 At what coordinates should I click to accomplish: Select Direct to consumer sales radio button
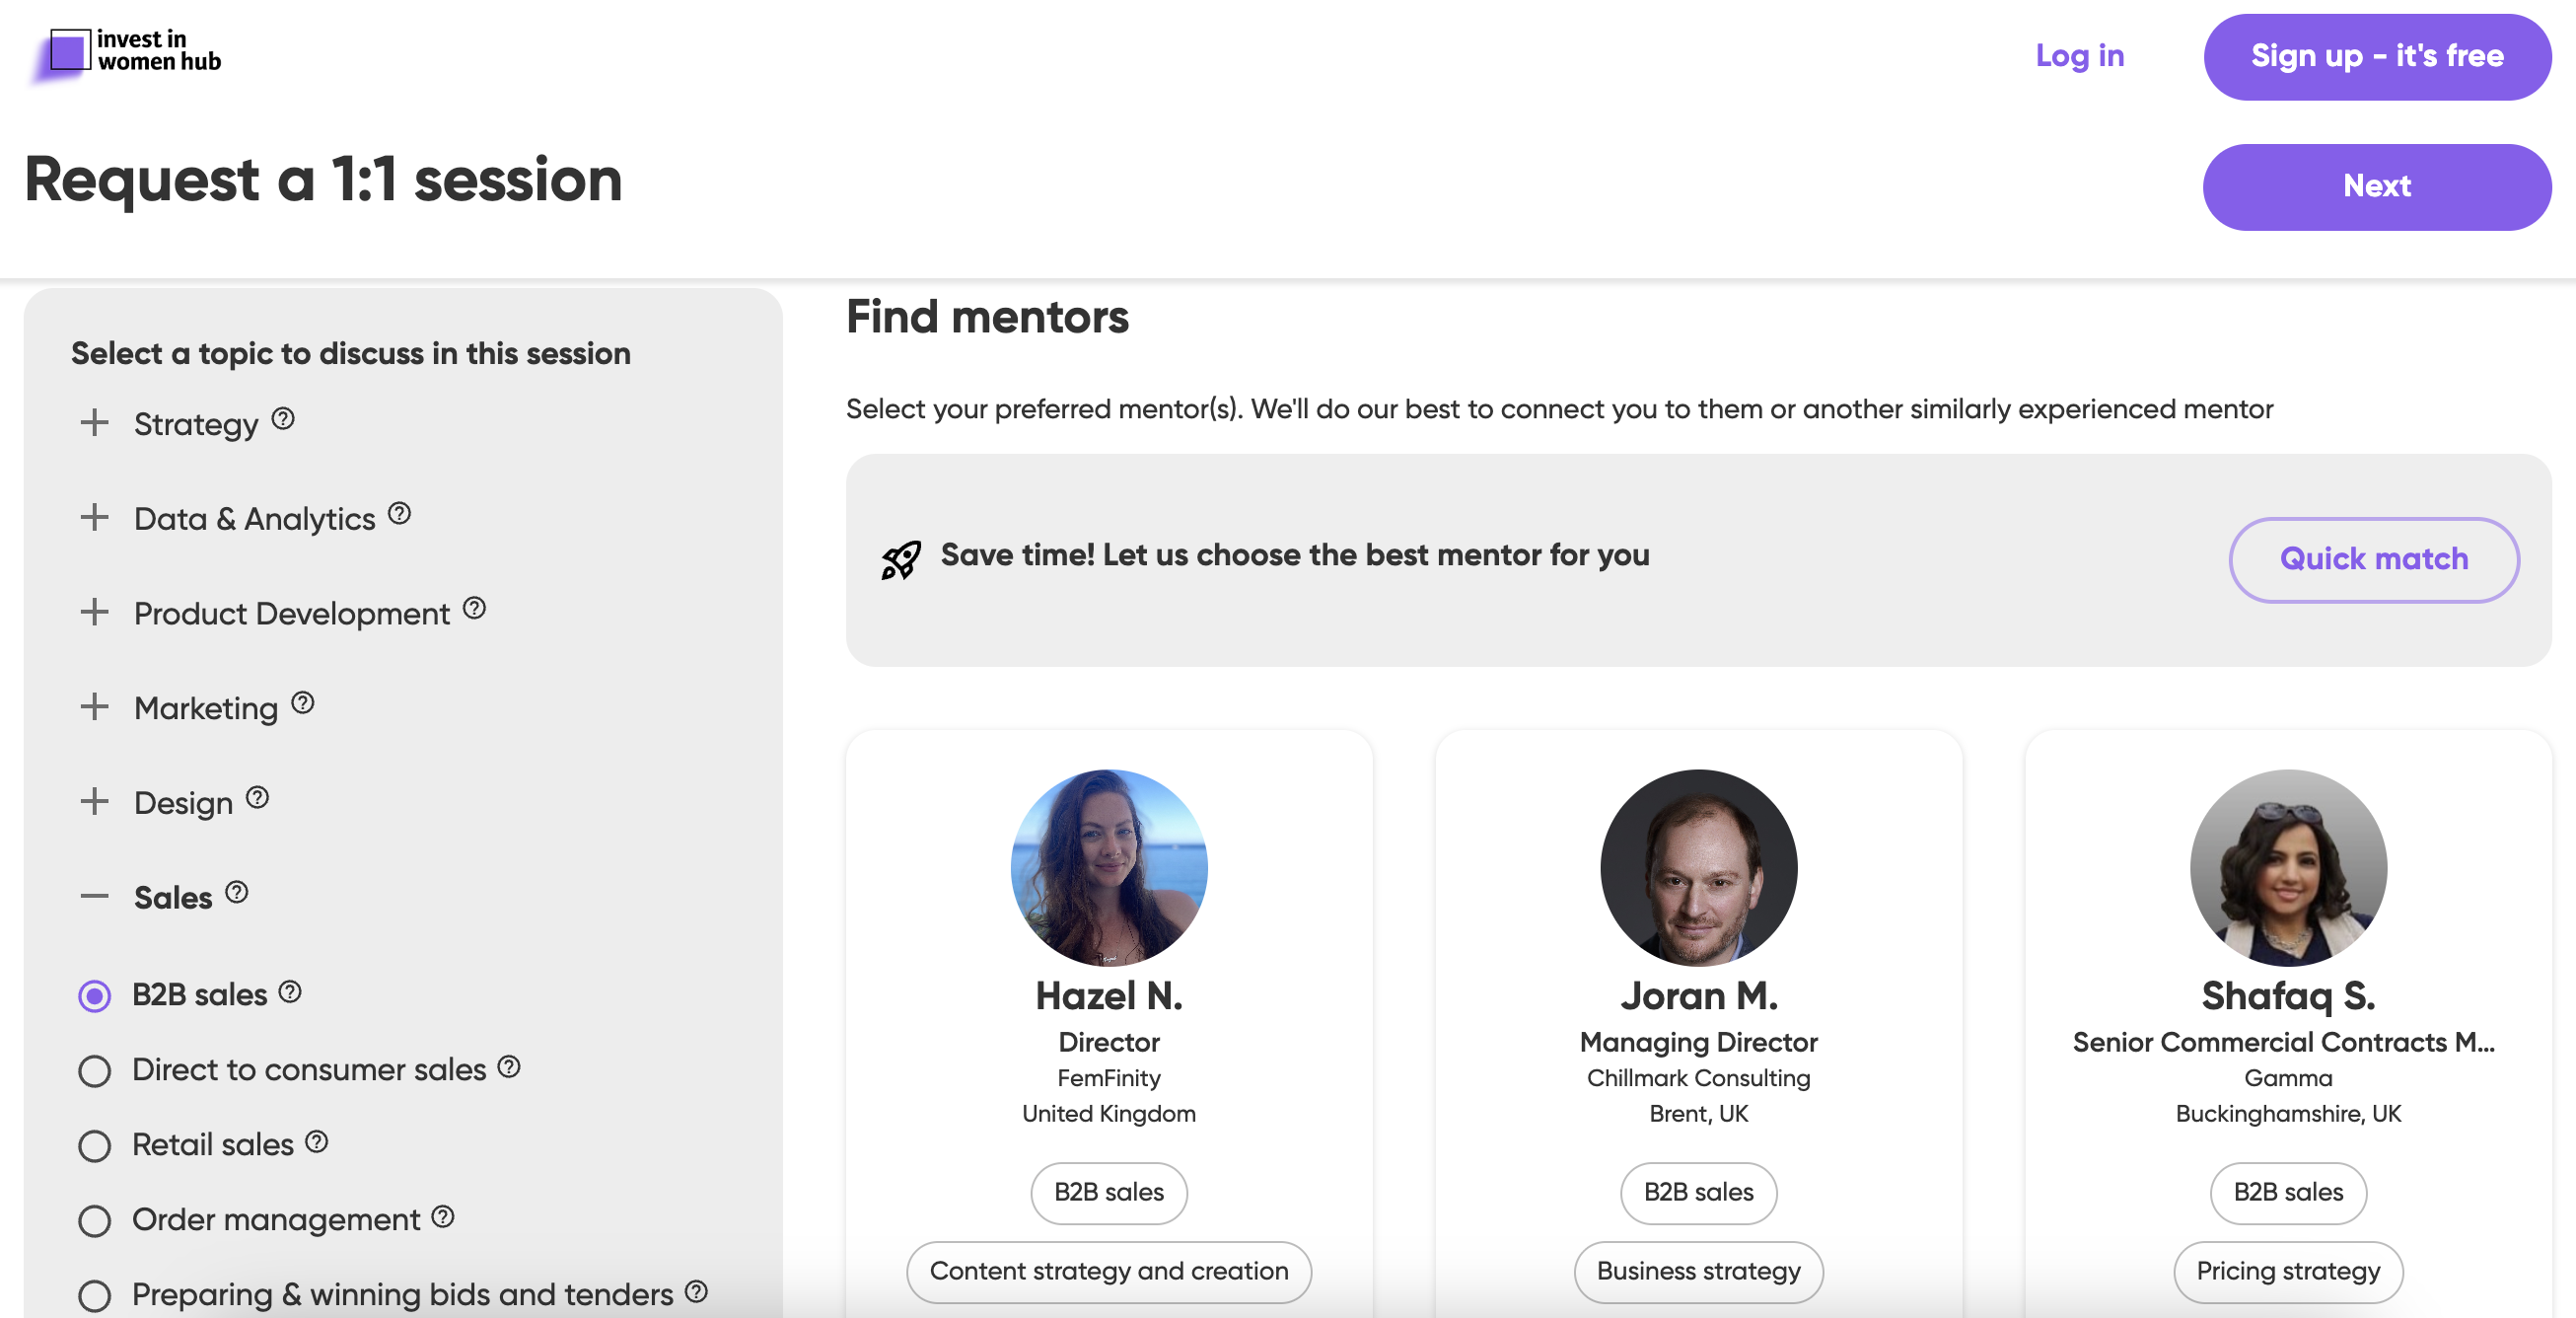[95, 1071]
